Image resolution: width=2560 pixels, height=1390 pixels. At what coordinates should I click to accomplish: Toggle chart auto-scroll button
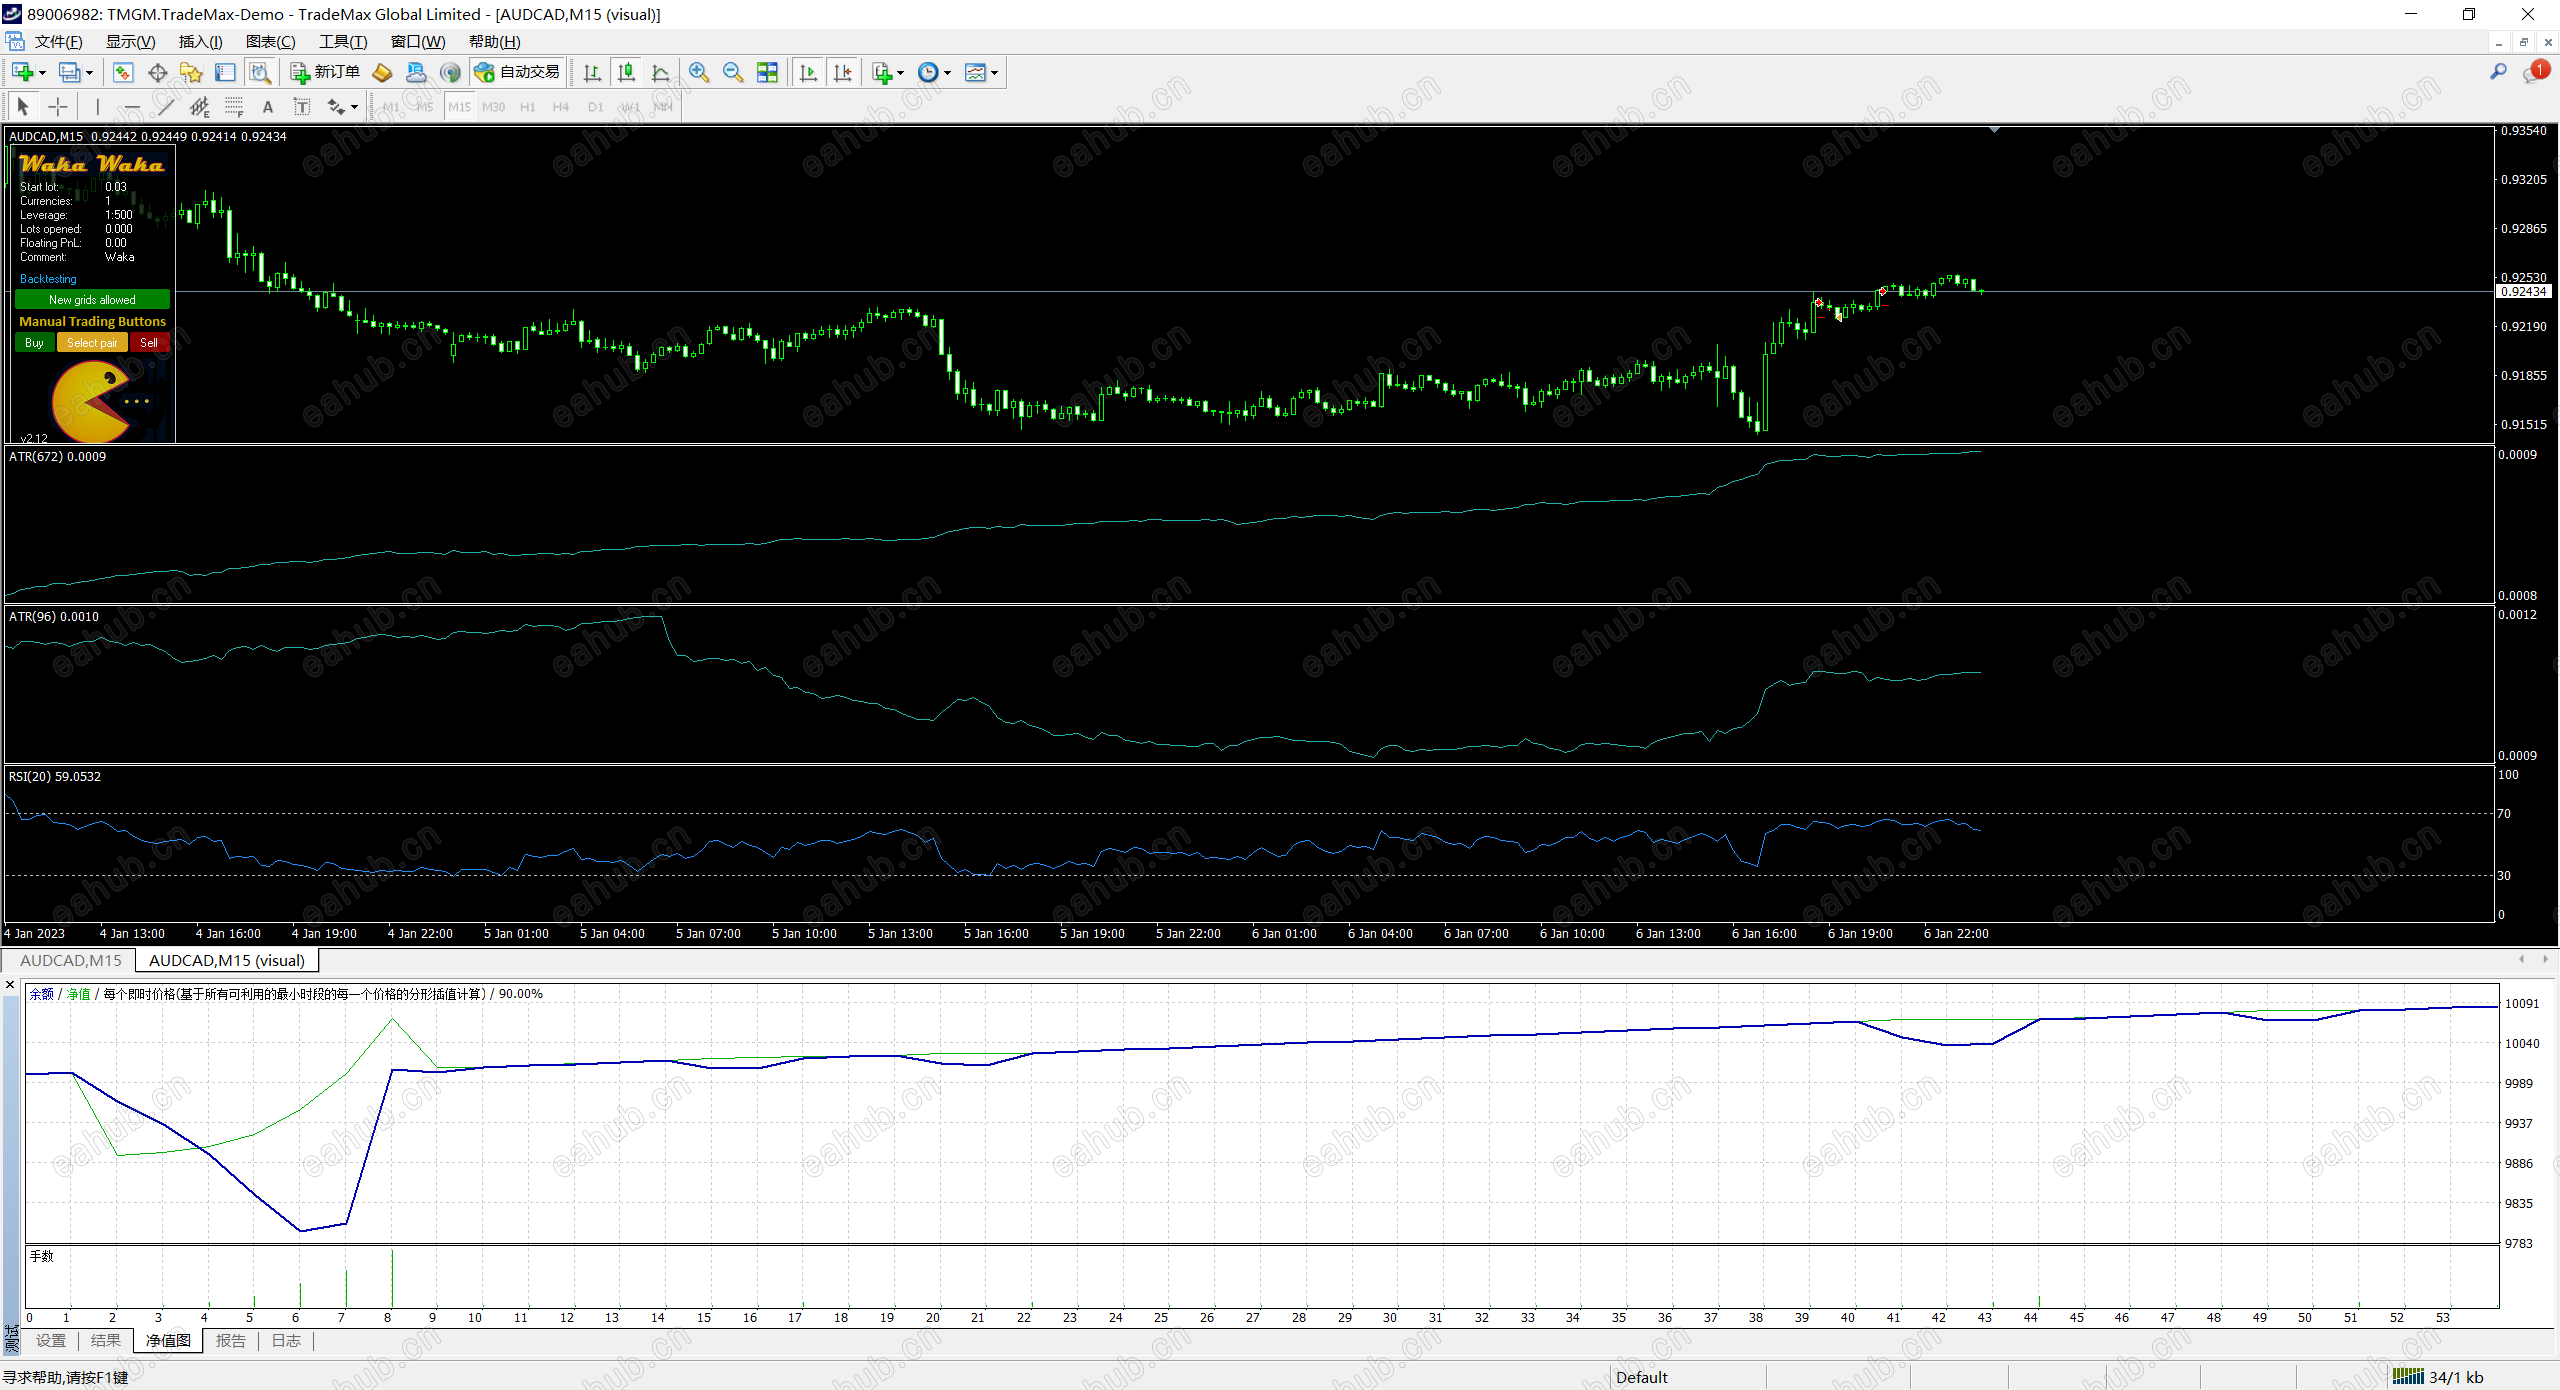click(808, 72)
